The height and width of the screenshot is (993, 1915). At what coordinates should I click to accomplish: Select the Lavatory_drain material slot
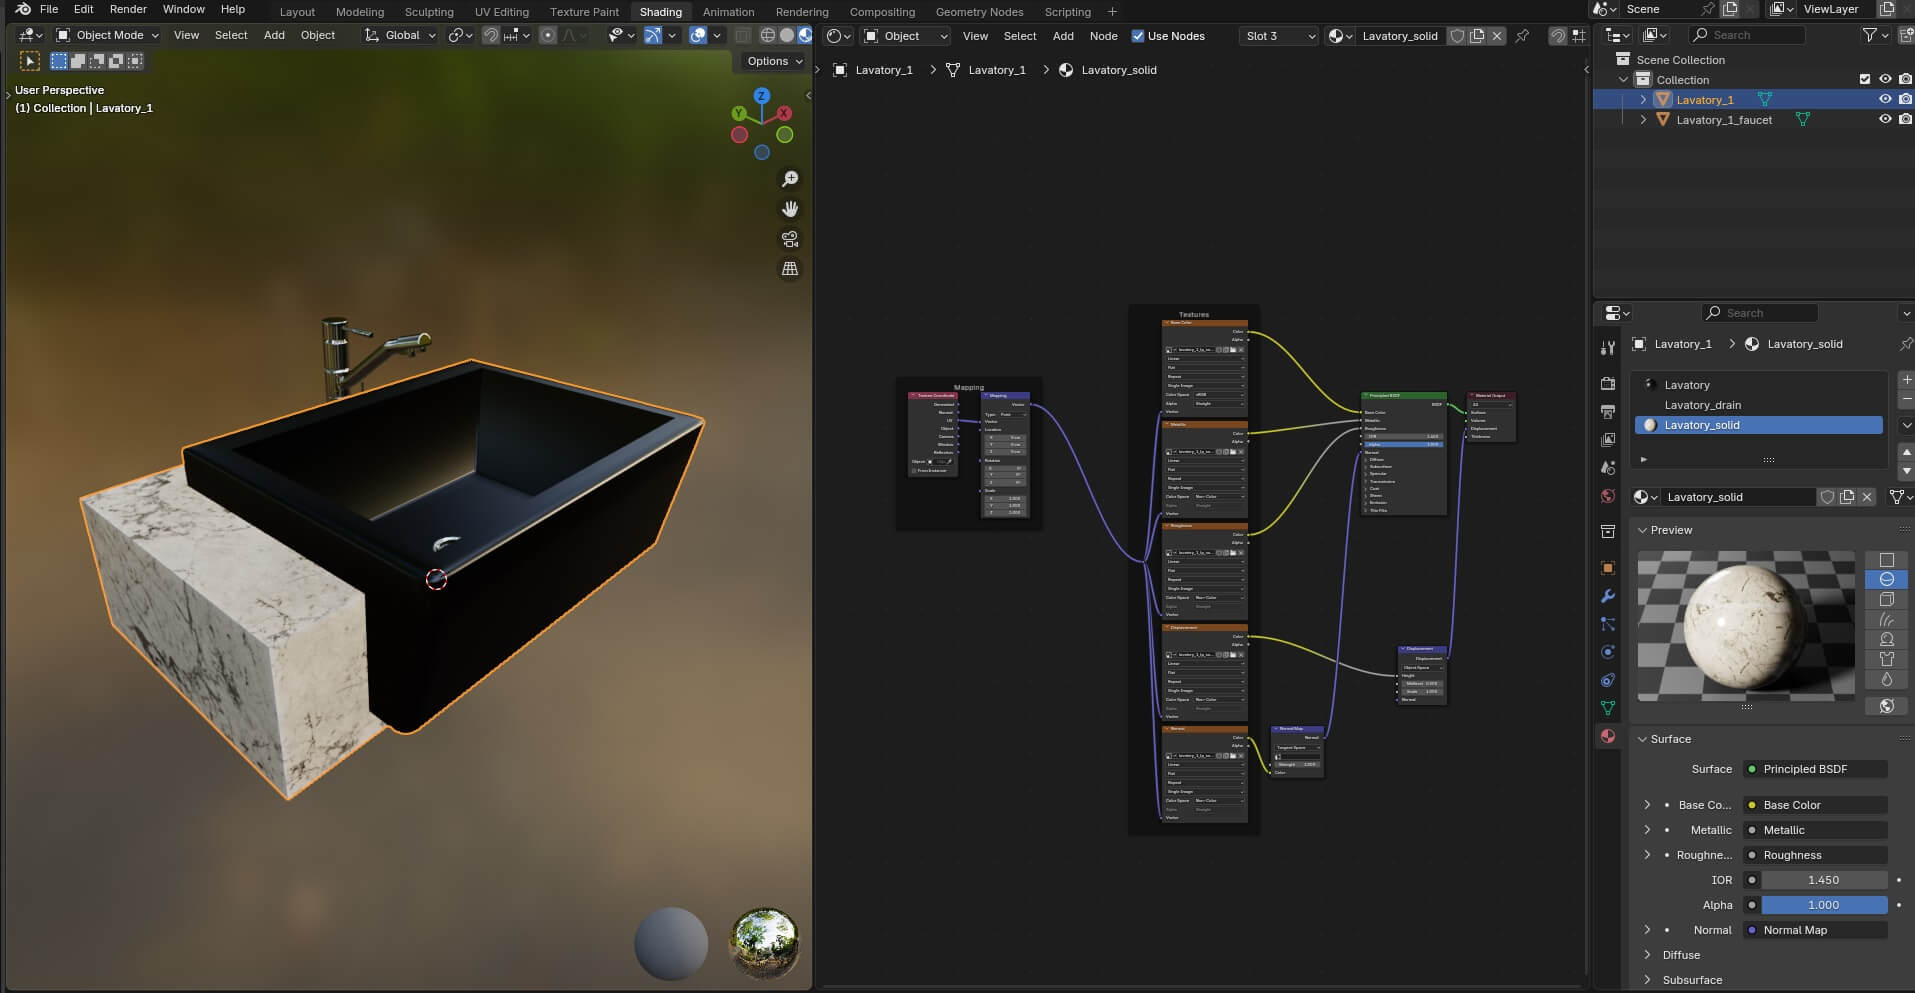(1702, 405)
